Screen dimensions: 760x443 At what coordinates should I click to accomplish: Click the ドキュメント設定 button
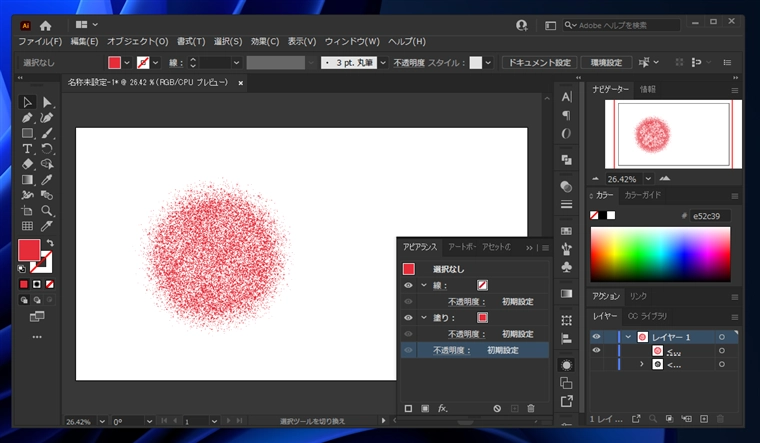click(x=539, y=63)
